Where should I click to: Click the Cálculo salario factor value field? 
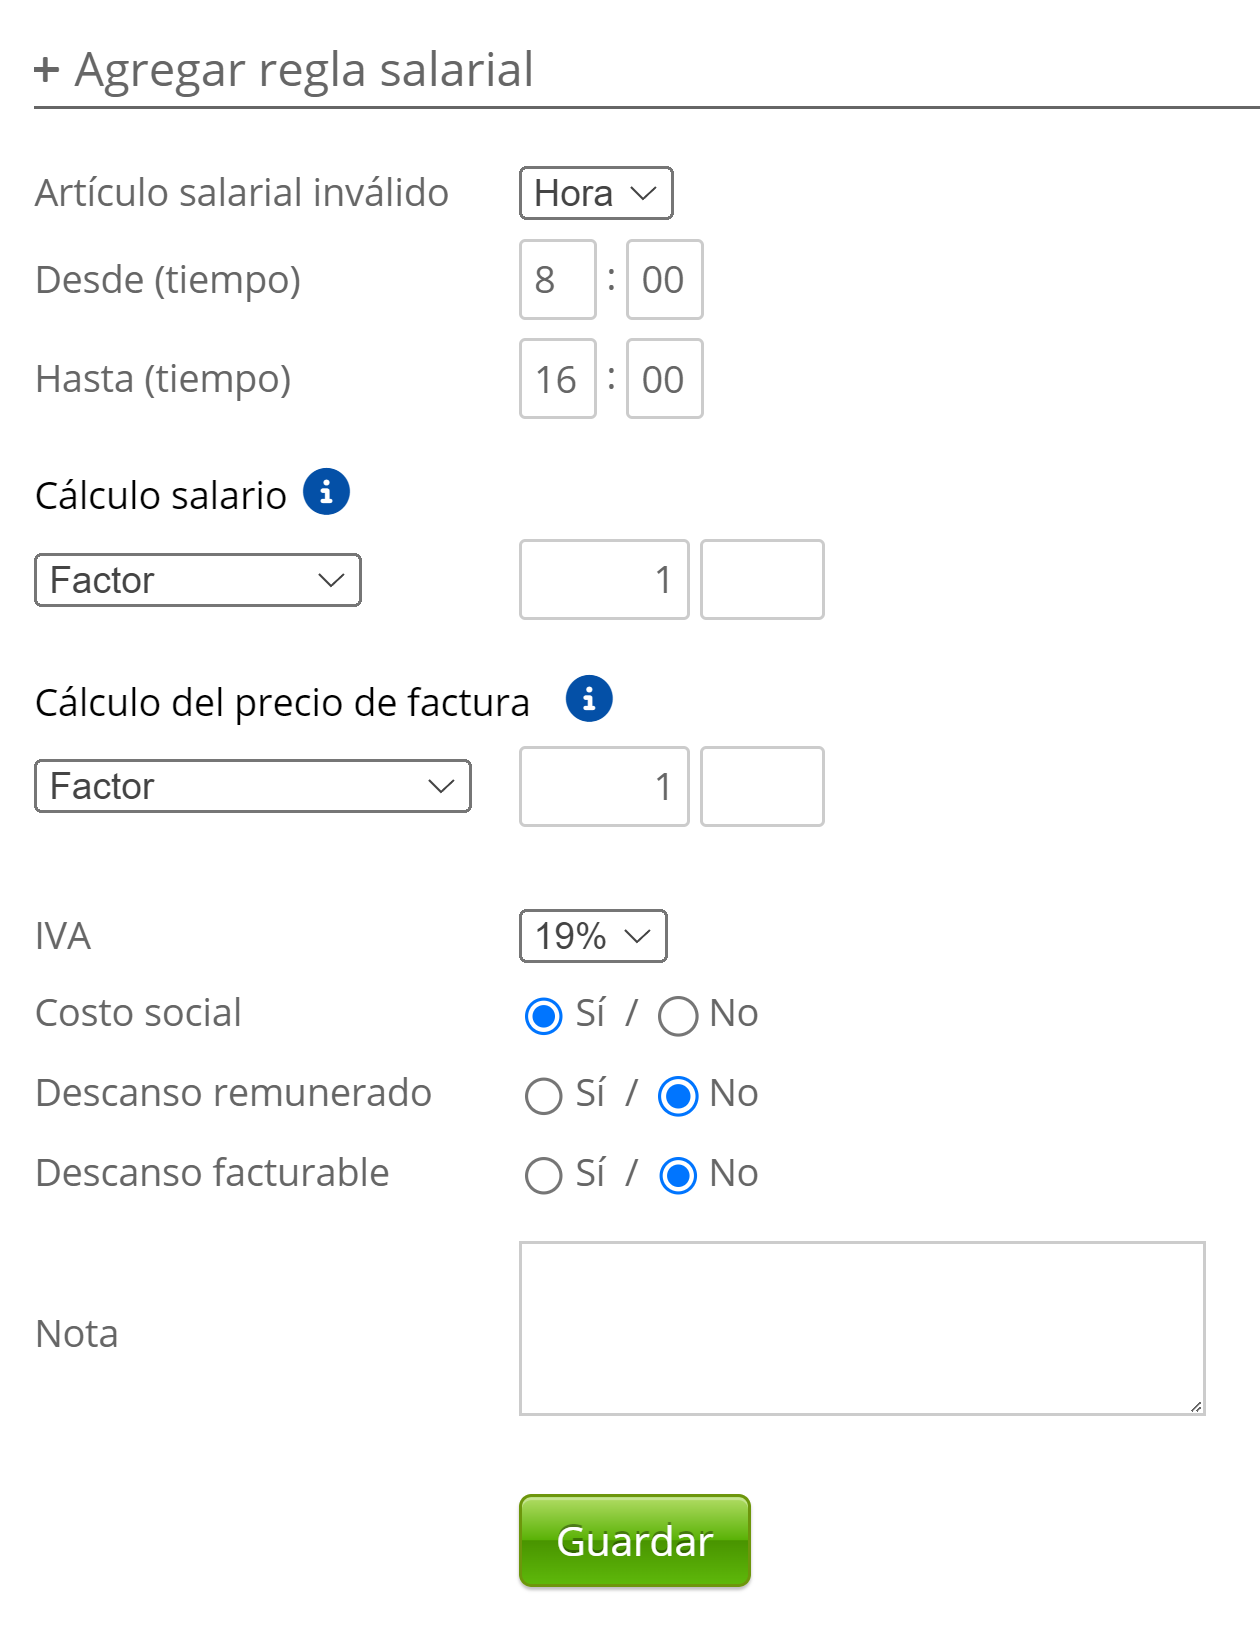[x=604, y=580]
